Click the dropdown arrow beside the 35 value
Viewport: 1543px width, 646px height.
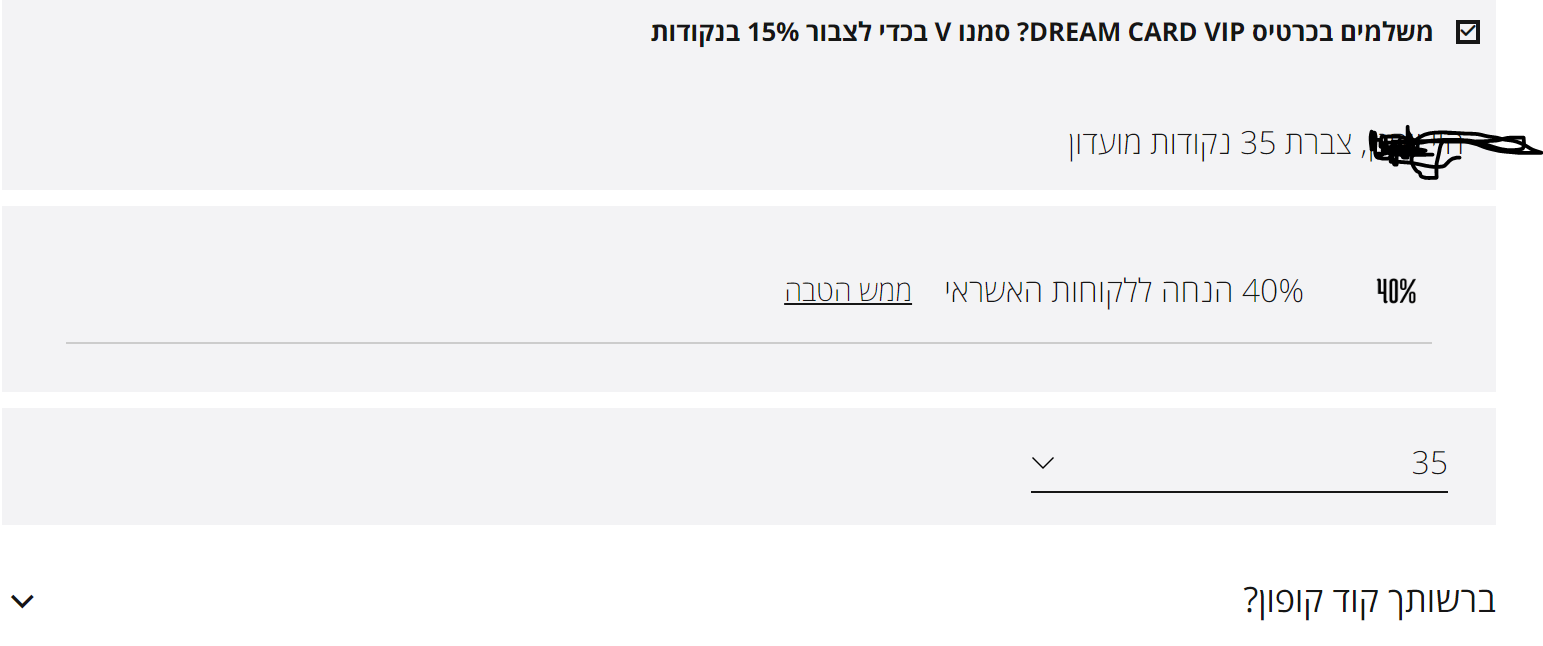click(x=1041, y=463)
